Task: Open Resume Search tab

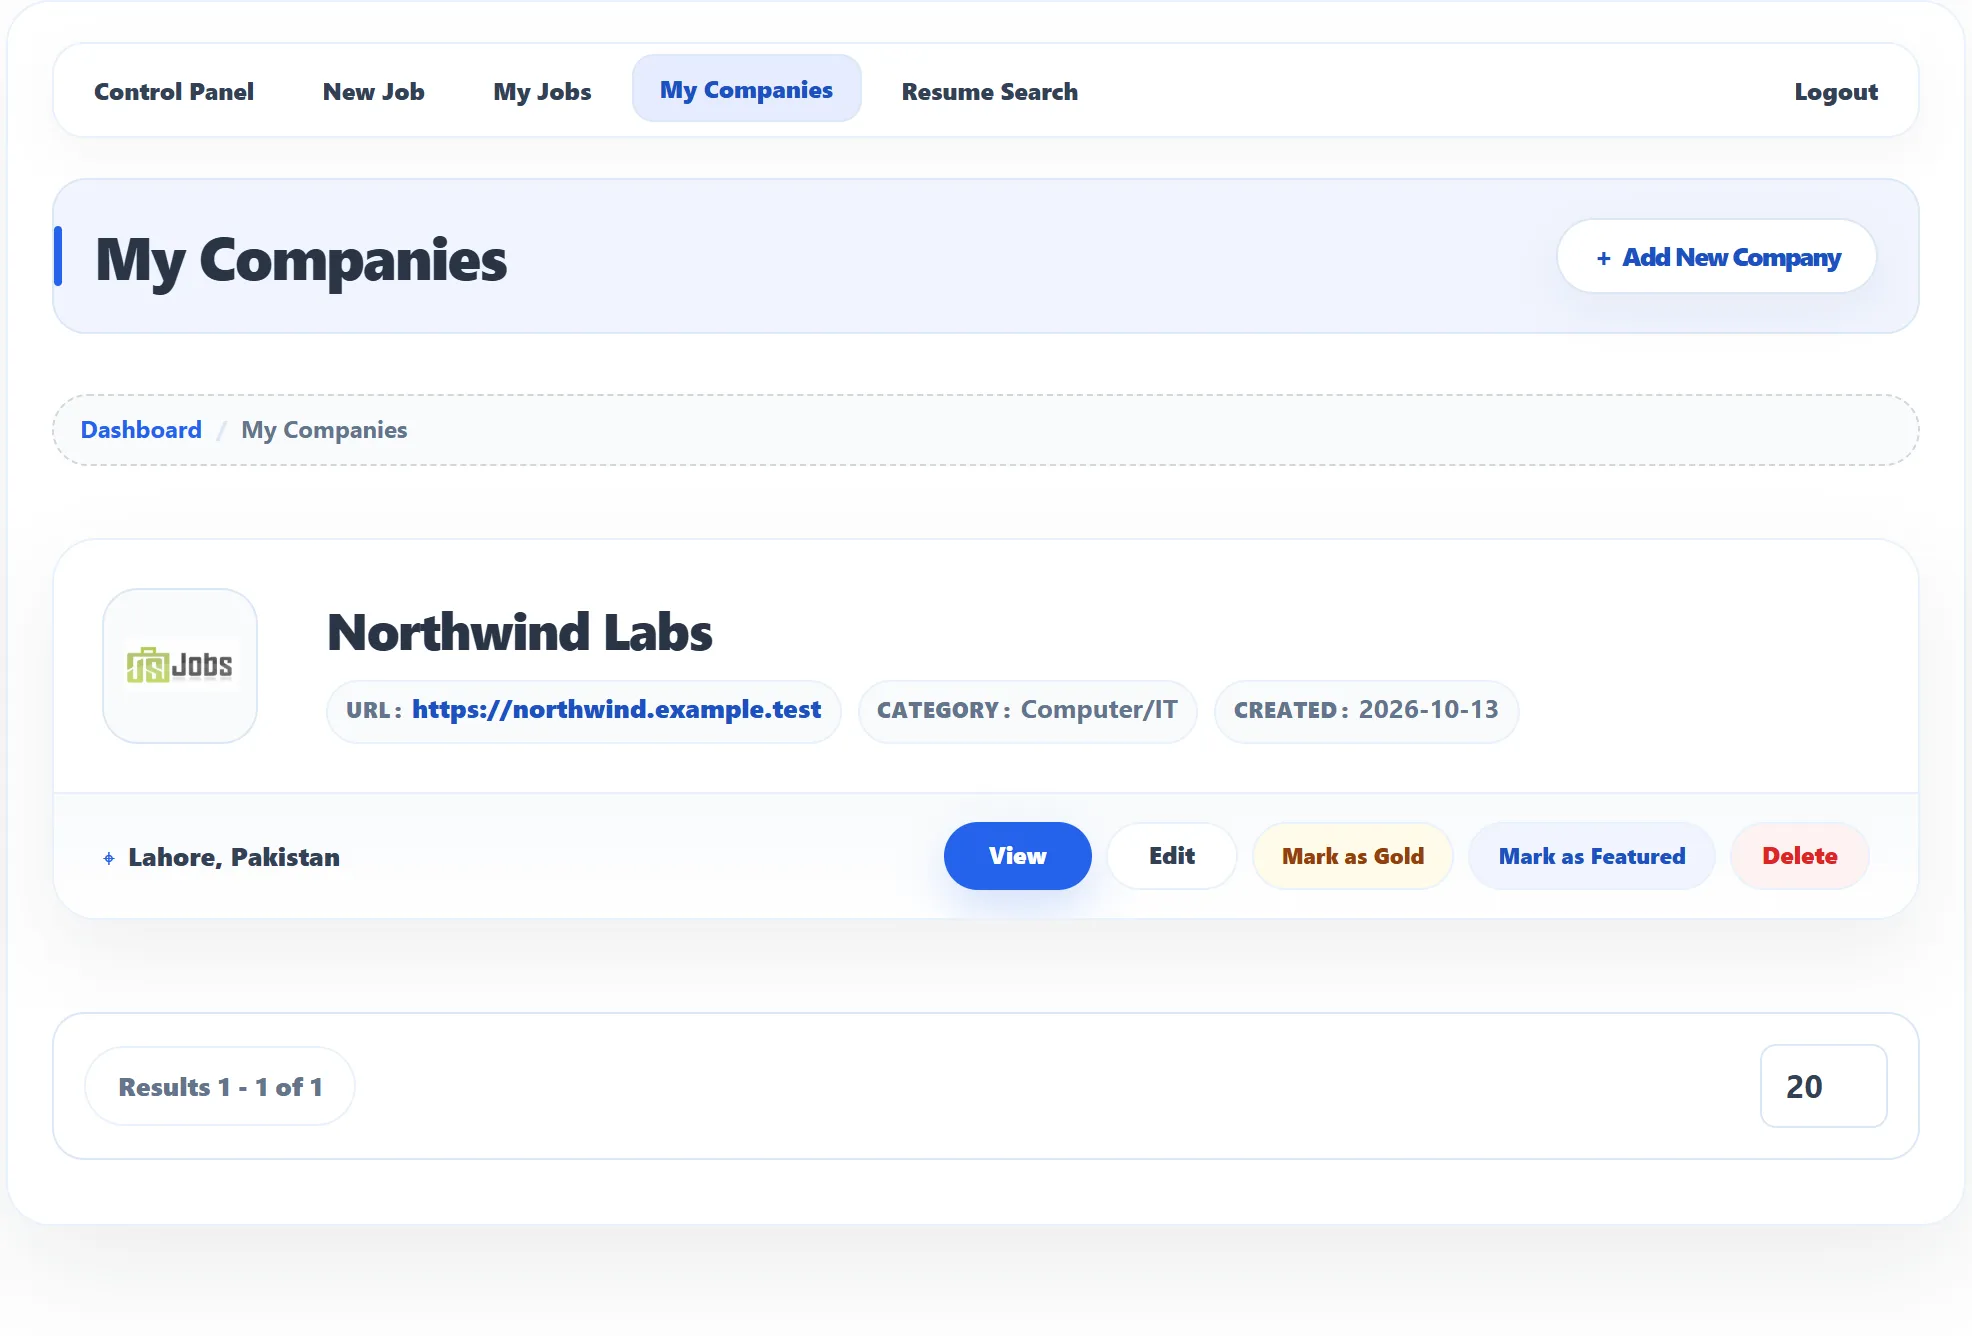Action: click(x=990, y=91)
